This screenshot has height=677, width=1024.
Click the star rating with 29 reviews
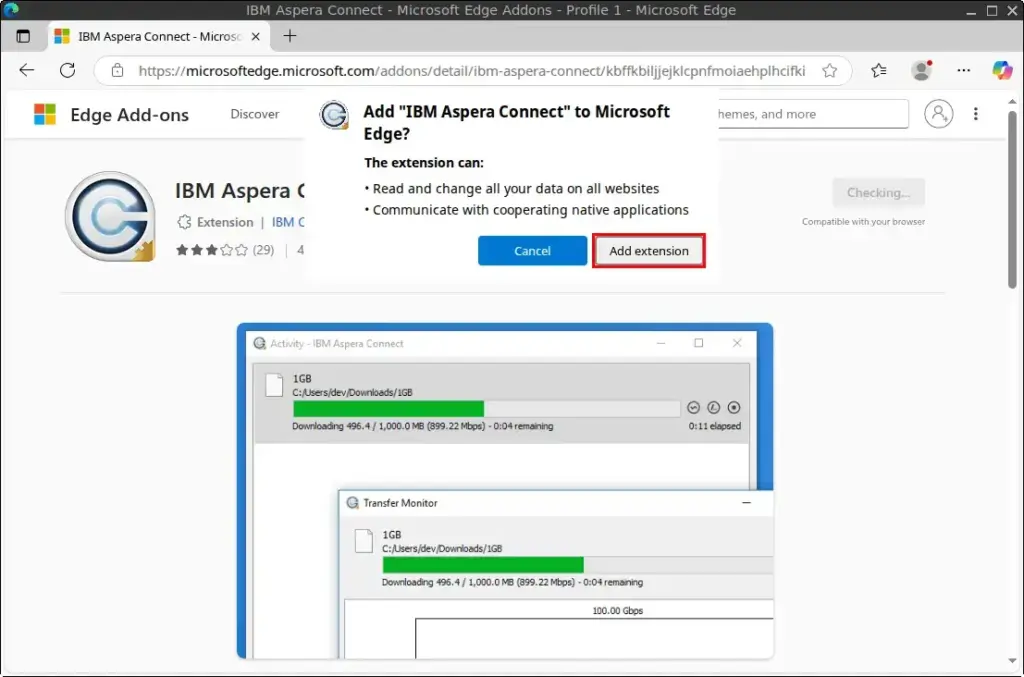point(225,249)
